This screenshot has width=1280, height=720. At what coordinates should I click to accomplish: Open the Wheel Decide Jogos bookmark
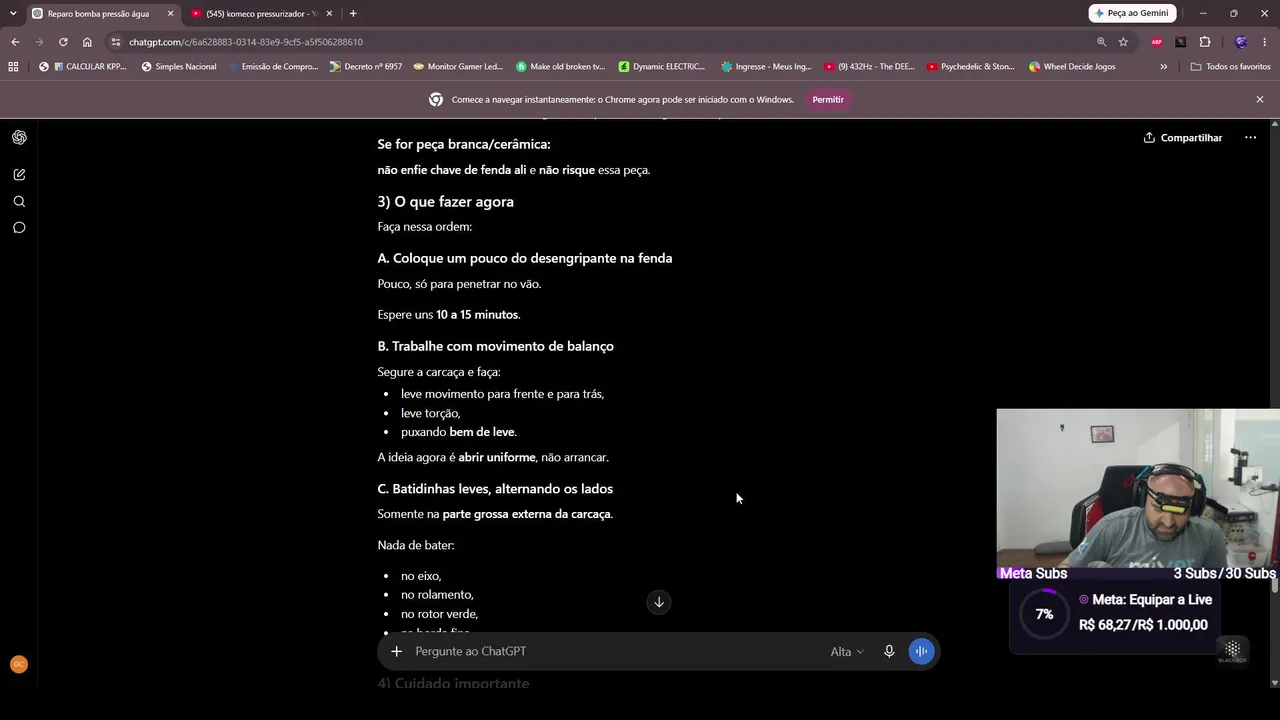click(x=1073, y=67)
